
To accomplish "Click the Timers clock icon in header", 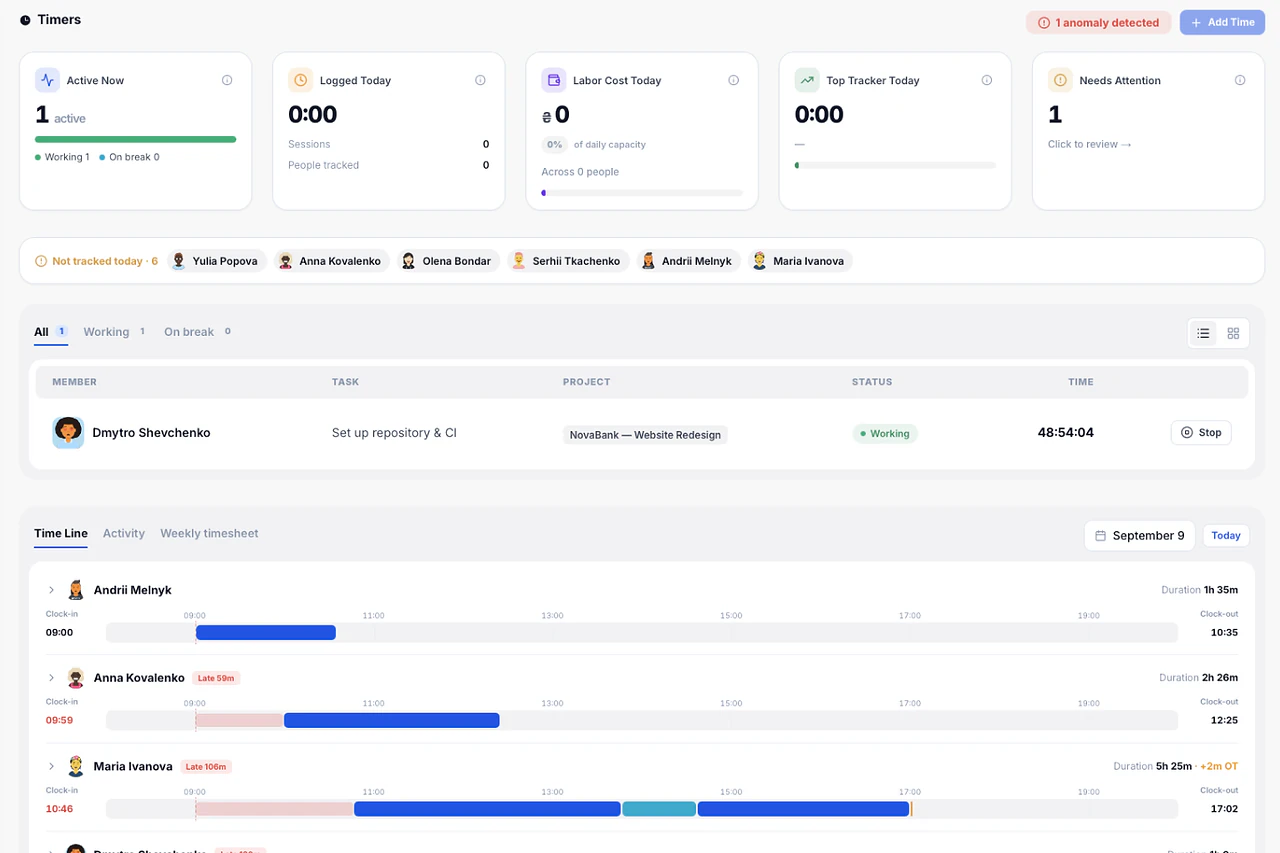I will point(25,20).
